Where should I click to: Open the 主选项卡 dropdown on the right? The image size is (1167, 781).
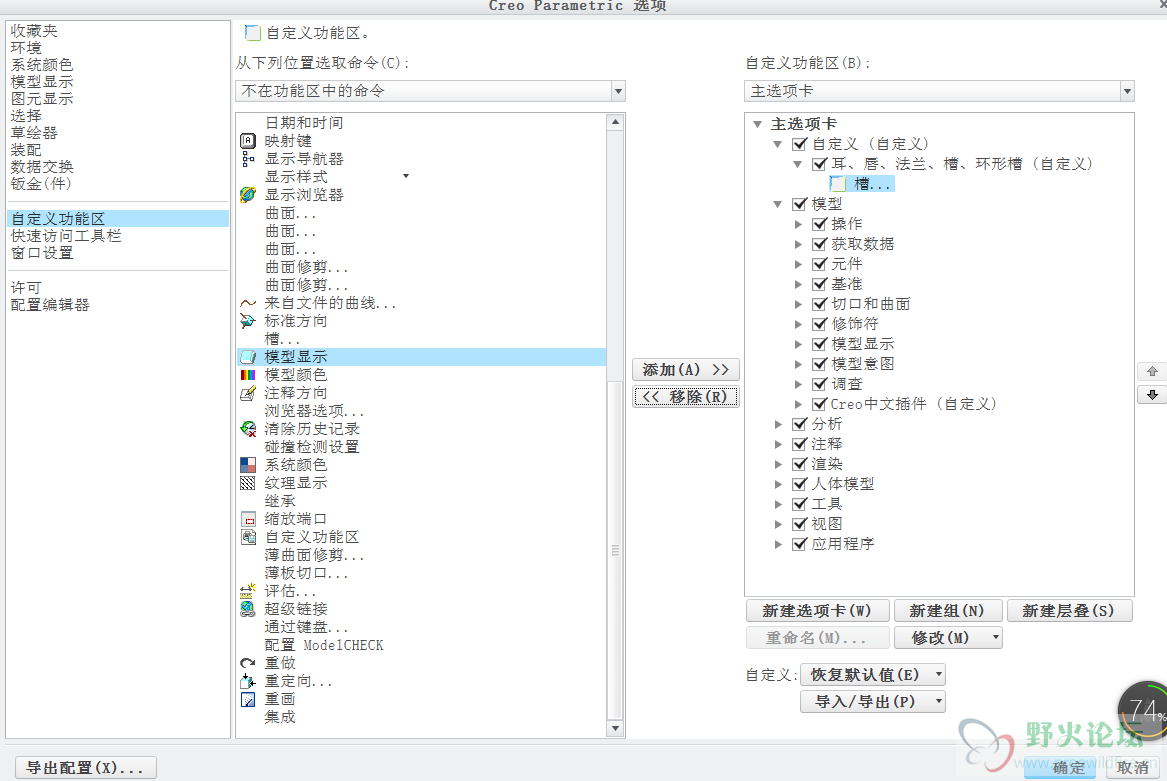[1128, 92]
